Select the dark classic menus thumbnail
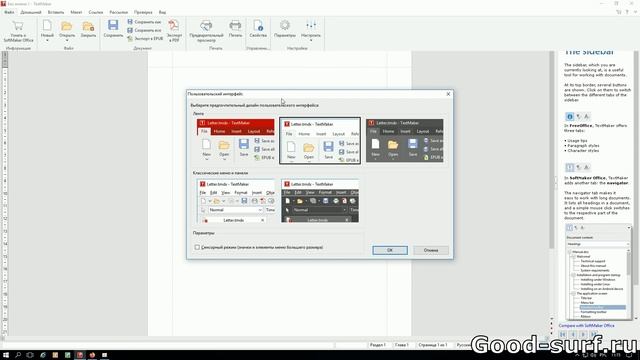Viewport: 640px width, 360px height. (320, 201)
